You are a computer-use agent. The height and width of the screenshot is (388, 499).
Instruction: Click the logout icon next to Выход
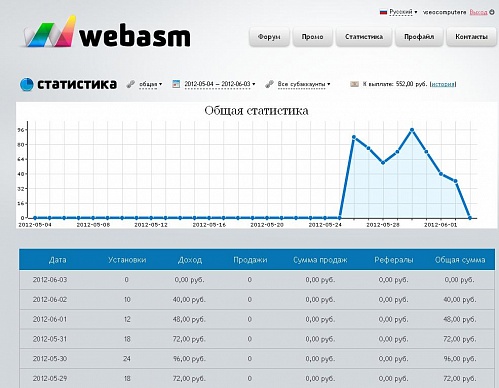click(492, 12)
